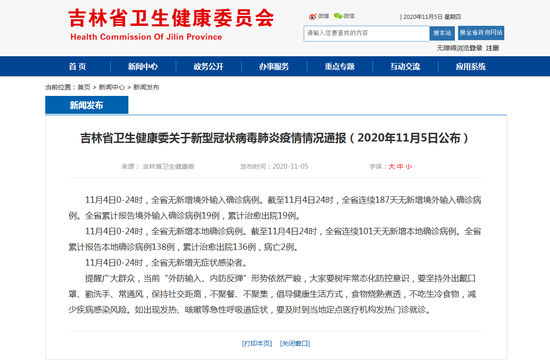Open the 新闻中心 navigation menu
This screenshot has height=361, width=550.
(x=143, y=66)
